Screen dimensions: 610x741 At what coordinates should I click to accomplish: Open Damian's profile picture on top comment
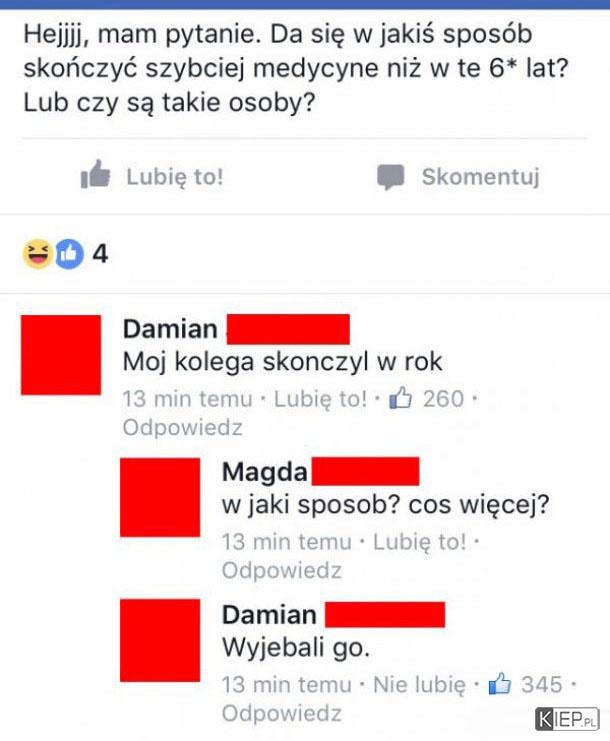pos(61,355)
